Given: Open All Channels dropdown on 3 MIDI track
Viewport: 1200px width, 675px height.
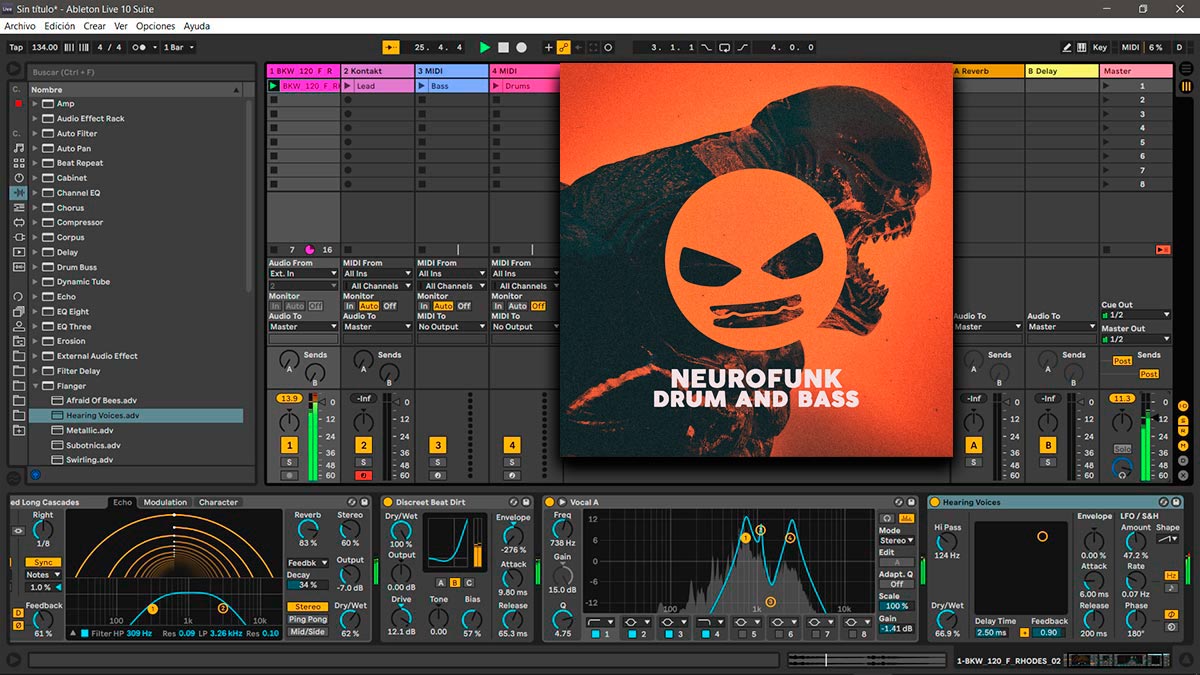Looking at the screenshot, I should (451, 286).
